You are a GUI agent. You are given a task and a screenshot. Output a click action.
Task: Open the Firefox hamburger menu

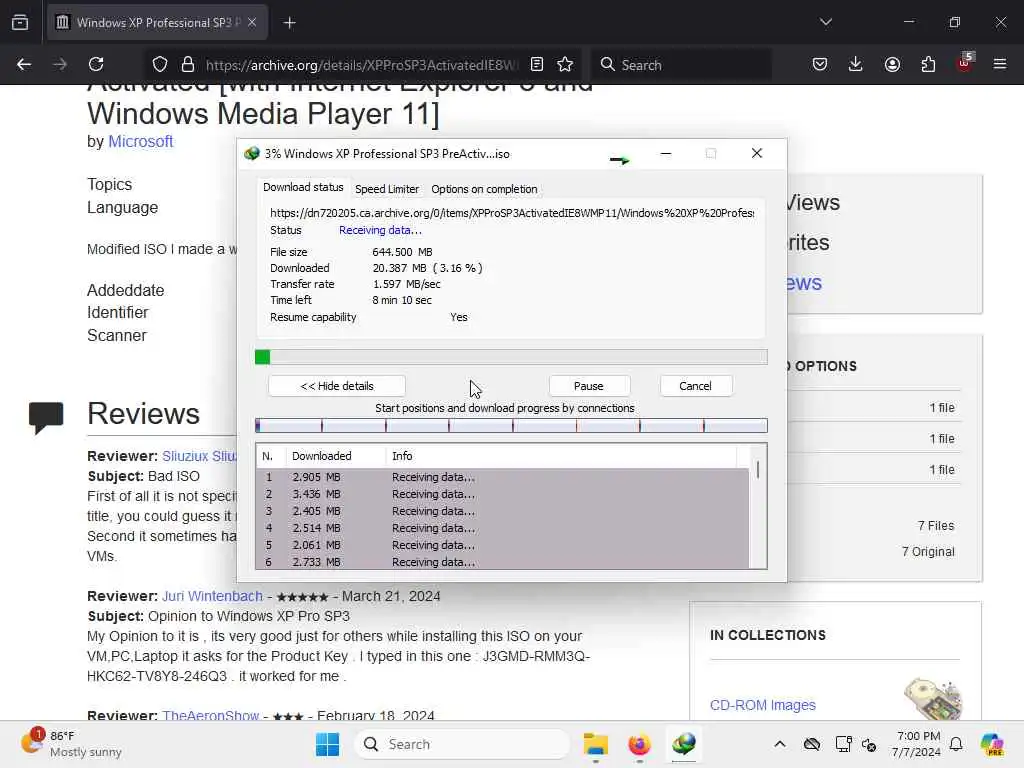(x=1000, y=64)
